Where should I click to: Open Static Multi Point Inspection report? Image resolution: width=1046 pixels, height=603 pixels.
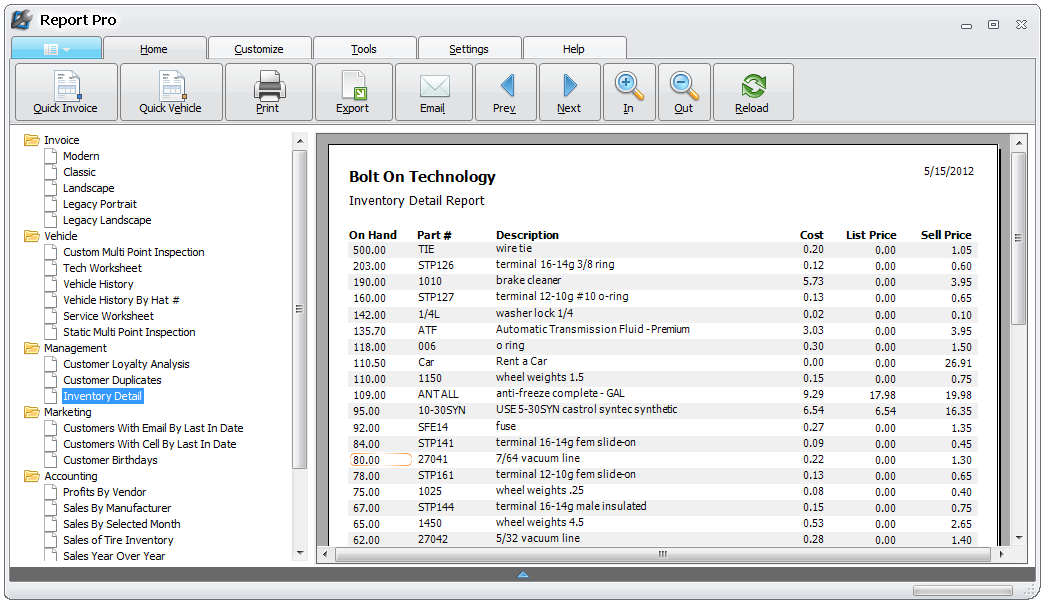tap(129, 332)
